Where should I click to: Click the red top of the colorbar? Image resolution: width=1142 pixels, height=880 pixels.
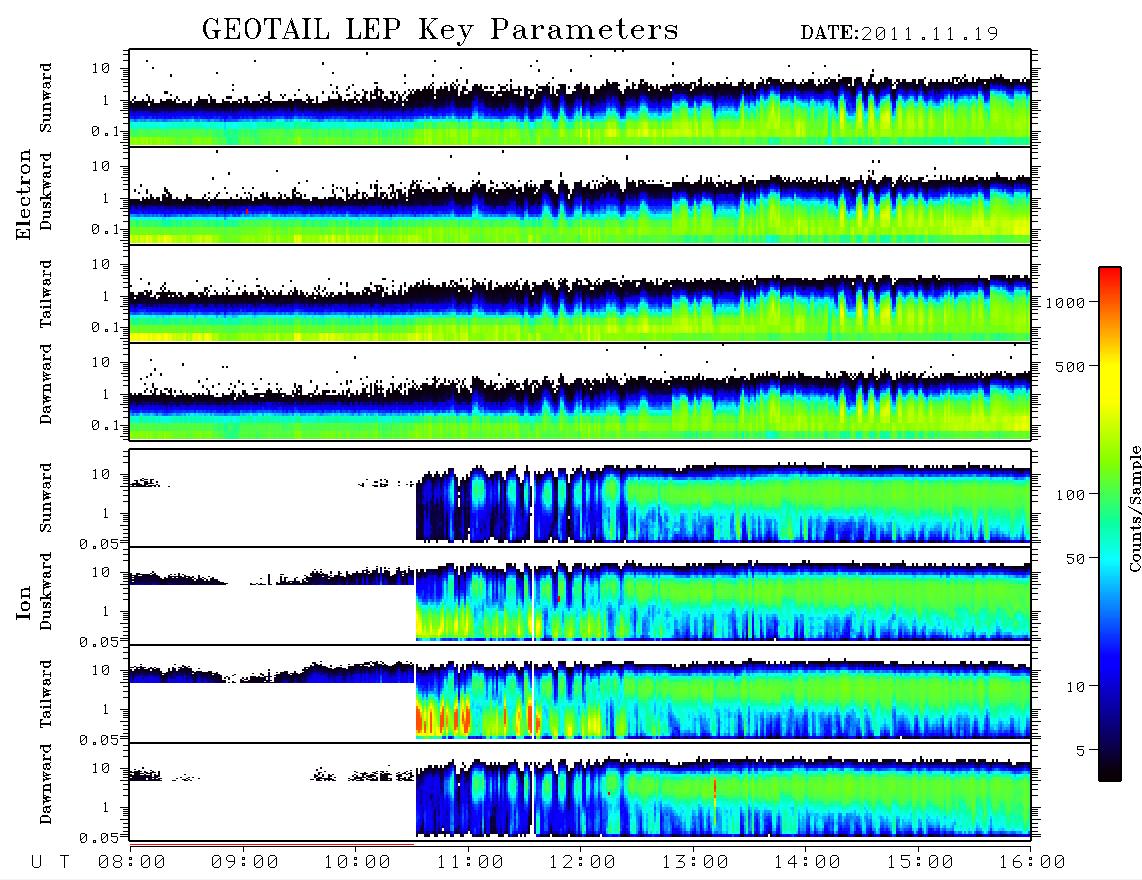tap(1110, 277)
